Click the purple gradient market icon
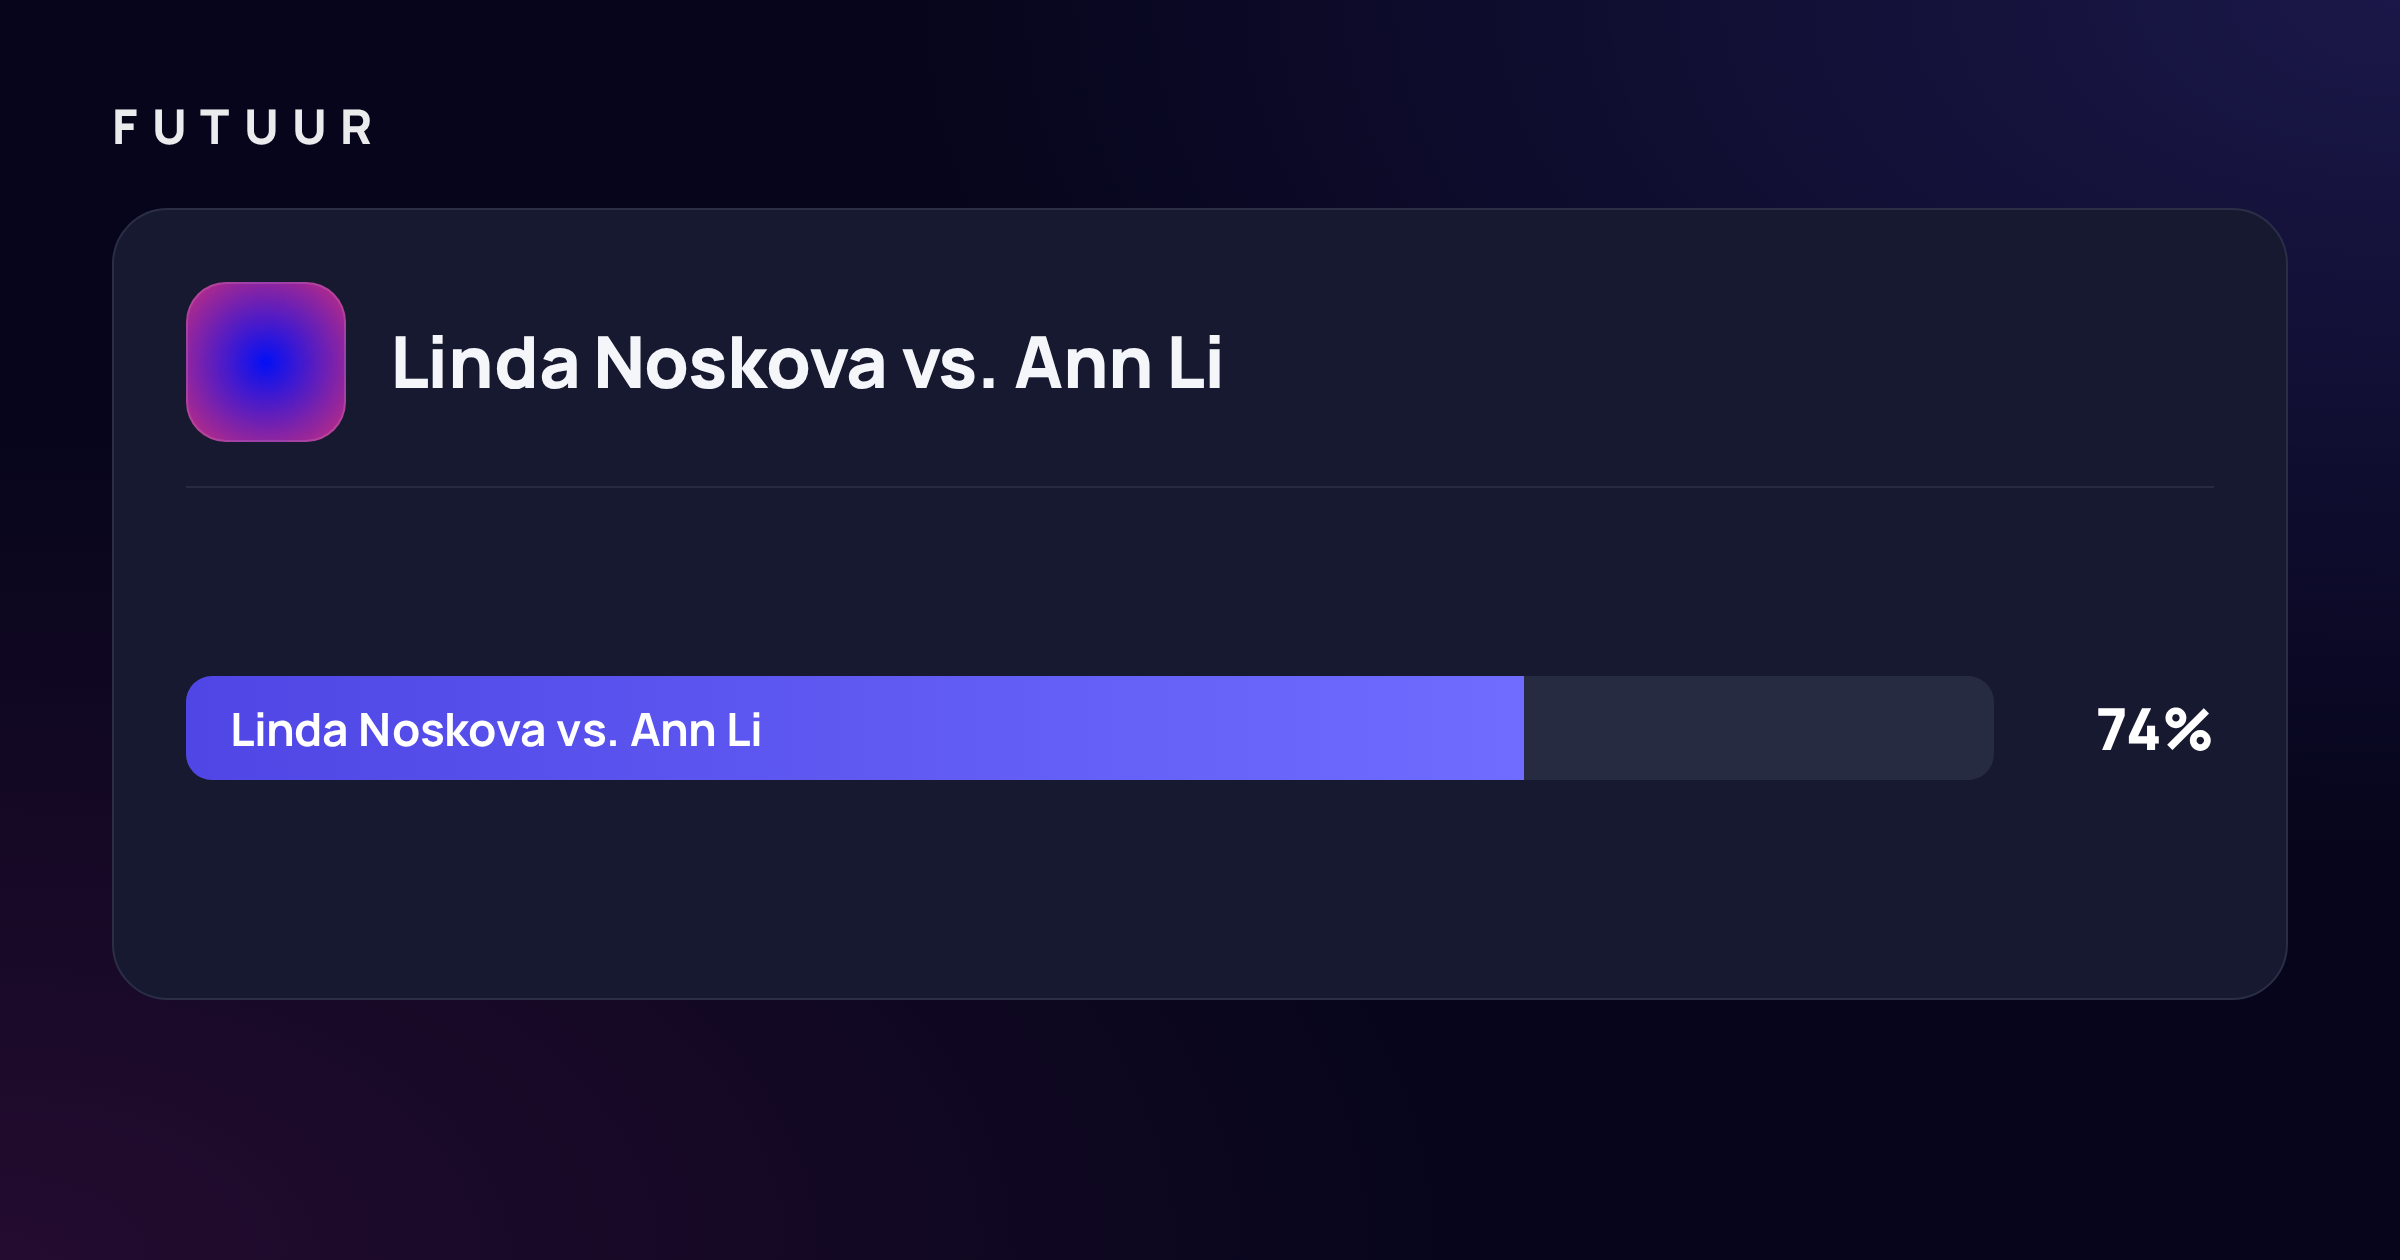 click(266, 362)
